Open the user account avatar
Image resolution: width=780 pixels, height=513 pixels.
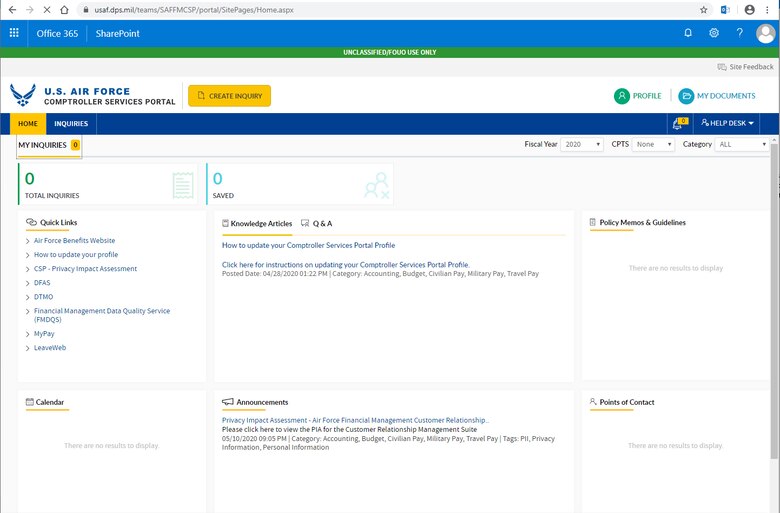click(766, 33)
